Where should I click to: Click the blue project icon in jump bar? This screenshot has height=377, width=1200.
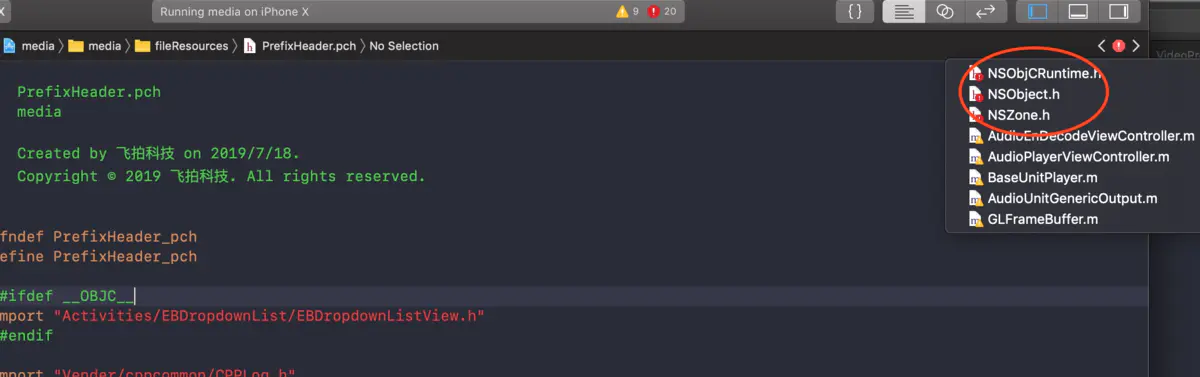(9, 46)
